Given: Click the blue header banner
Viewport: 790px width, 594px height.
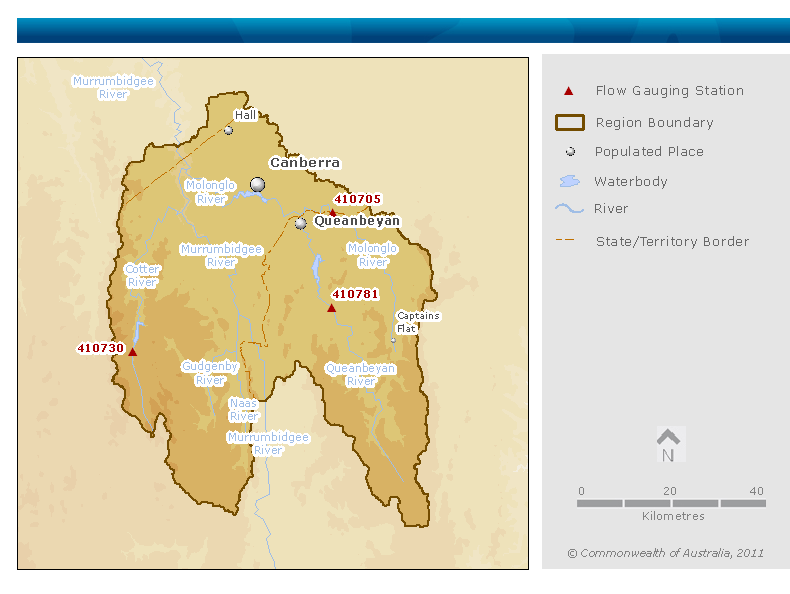Looking at the screenshot, I should [404, 31].
